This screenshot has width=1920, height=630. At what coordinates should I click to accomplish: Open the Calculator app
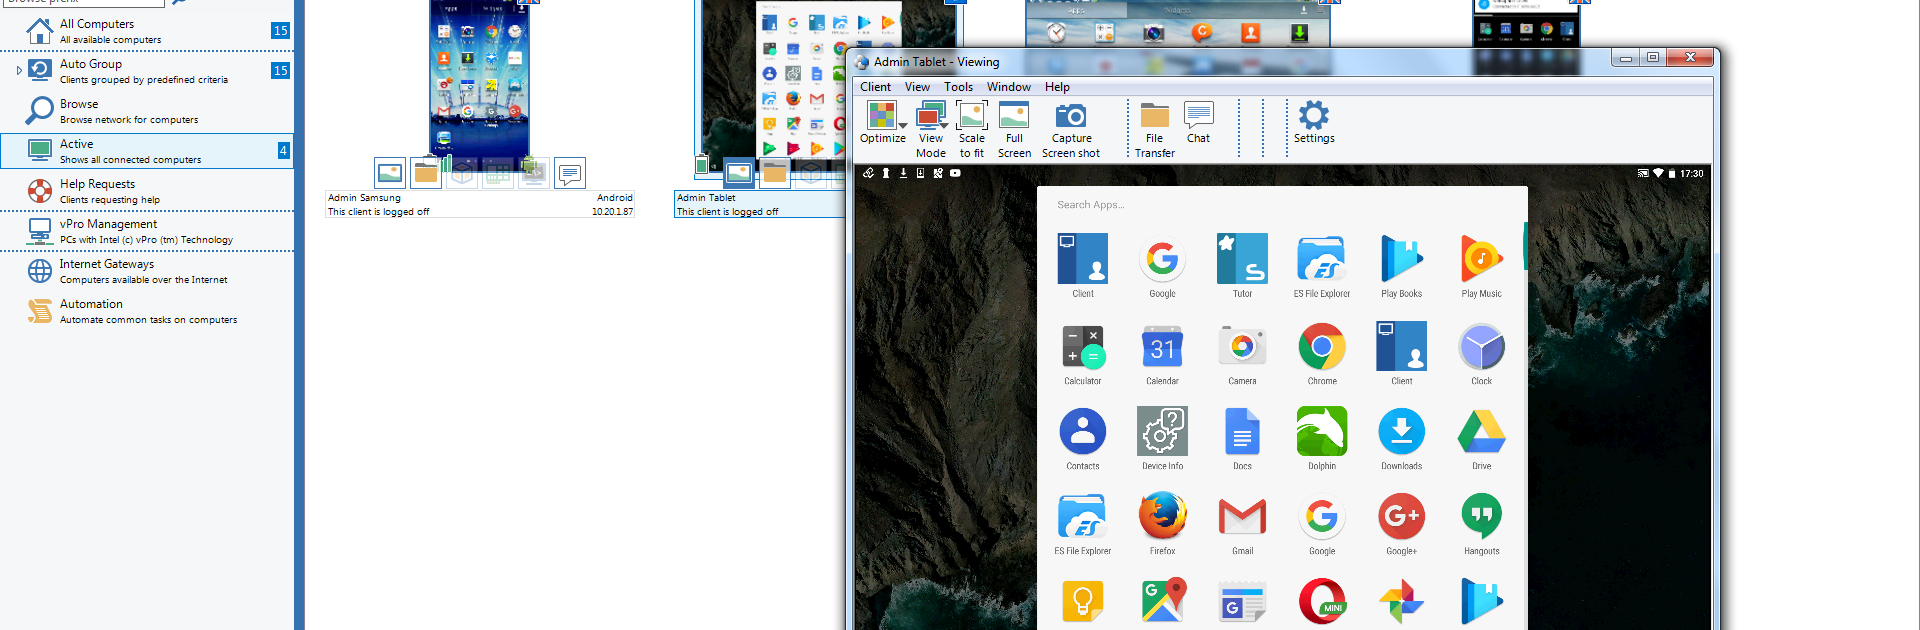pyautogui.click(x=1083, y=353)
